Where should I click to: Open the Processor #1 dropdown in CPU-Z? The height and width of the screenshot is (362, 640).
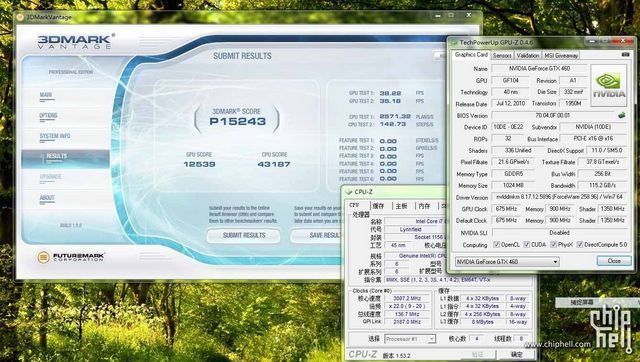point(410,339)
